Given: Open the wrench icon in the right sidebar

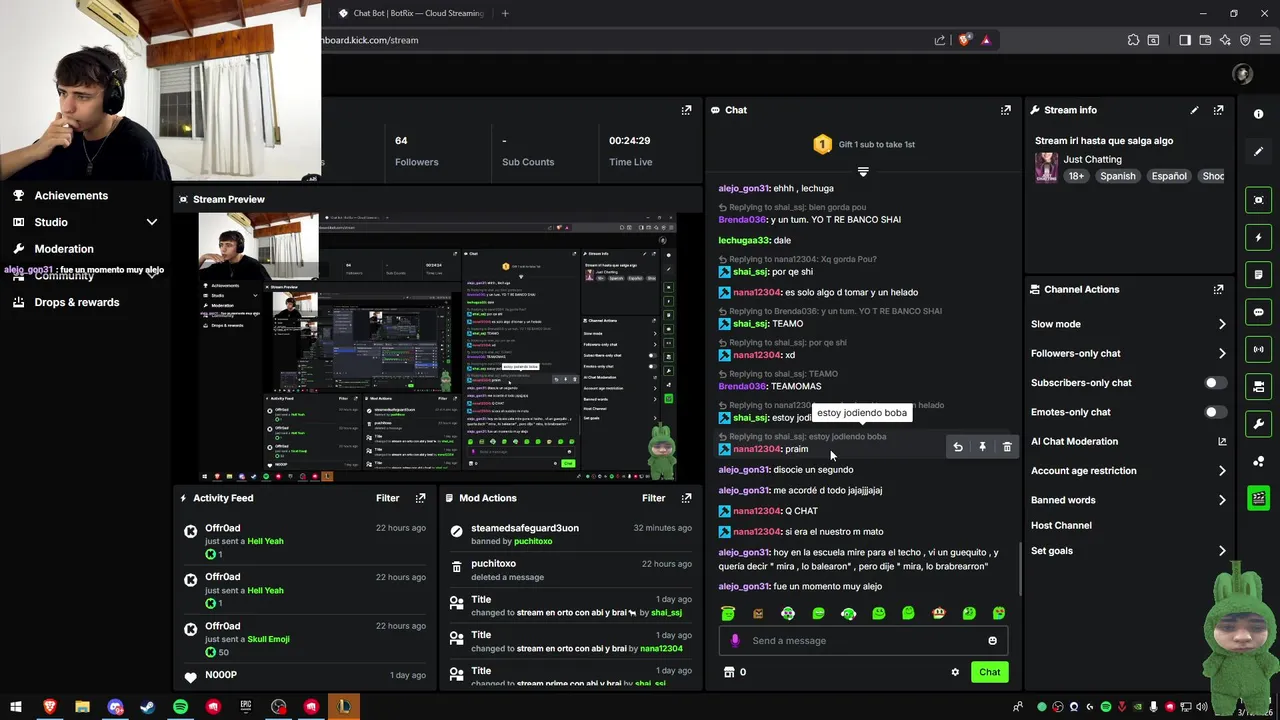Looking at the screenshot, I should 1259,424.
